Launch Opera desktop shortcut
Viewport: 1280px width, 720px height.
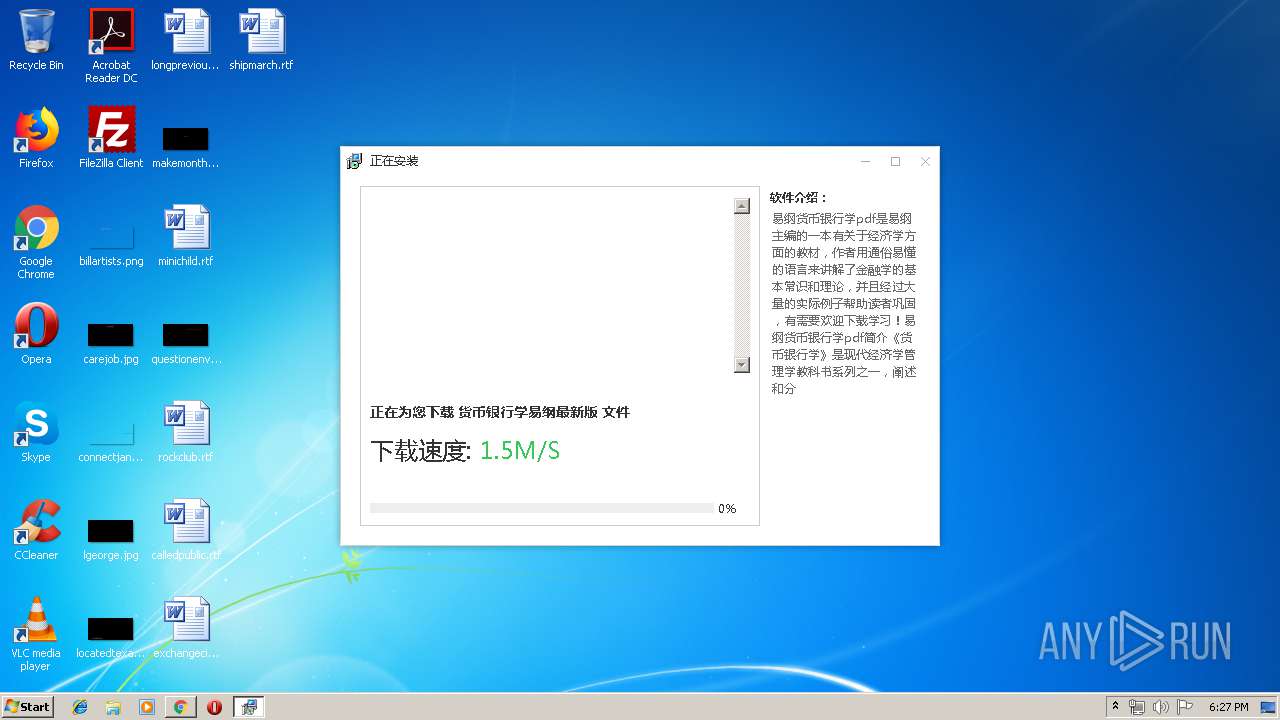tap(36, 334)
